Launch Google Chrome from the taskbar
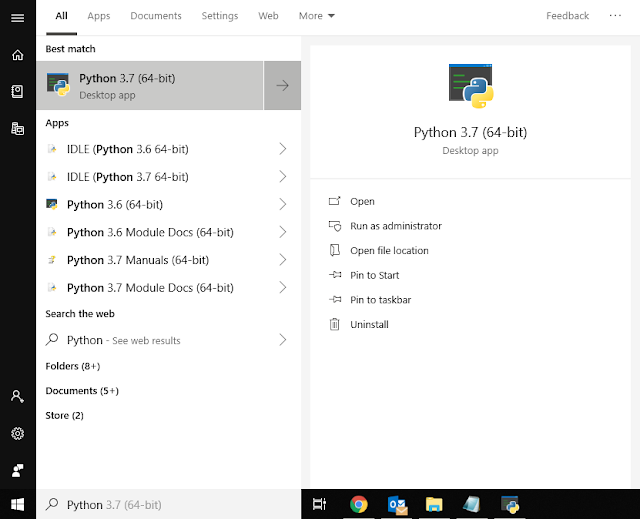The image size is (640, 519). (358, 504)
